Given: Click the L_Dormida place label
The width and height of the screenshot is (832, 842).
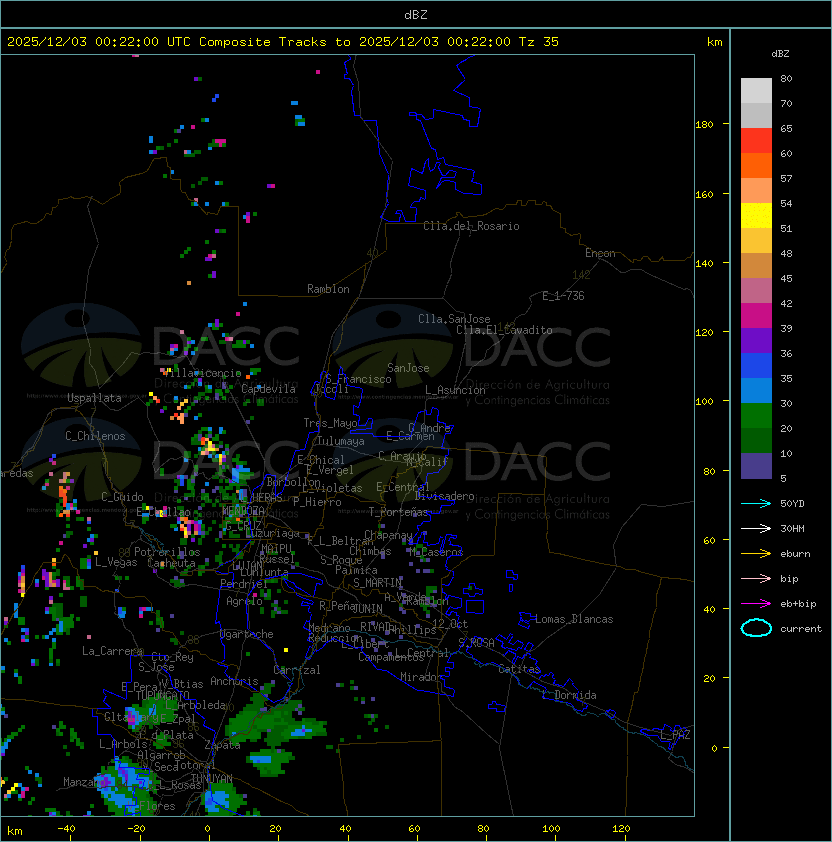Looking at the screenshot, I should 569,695.
